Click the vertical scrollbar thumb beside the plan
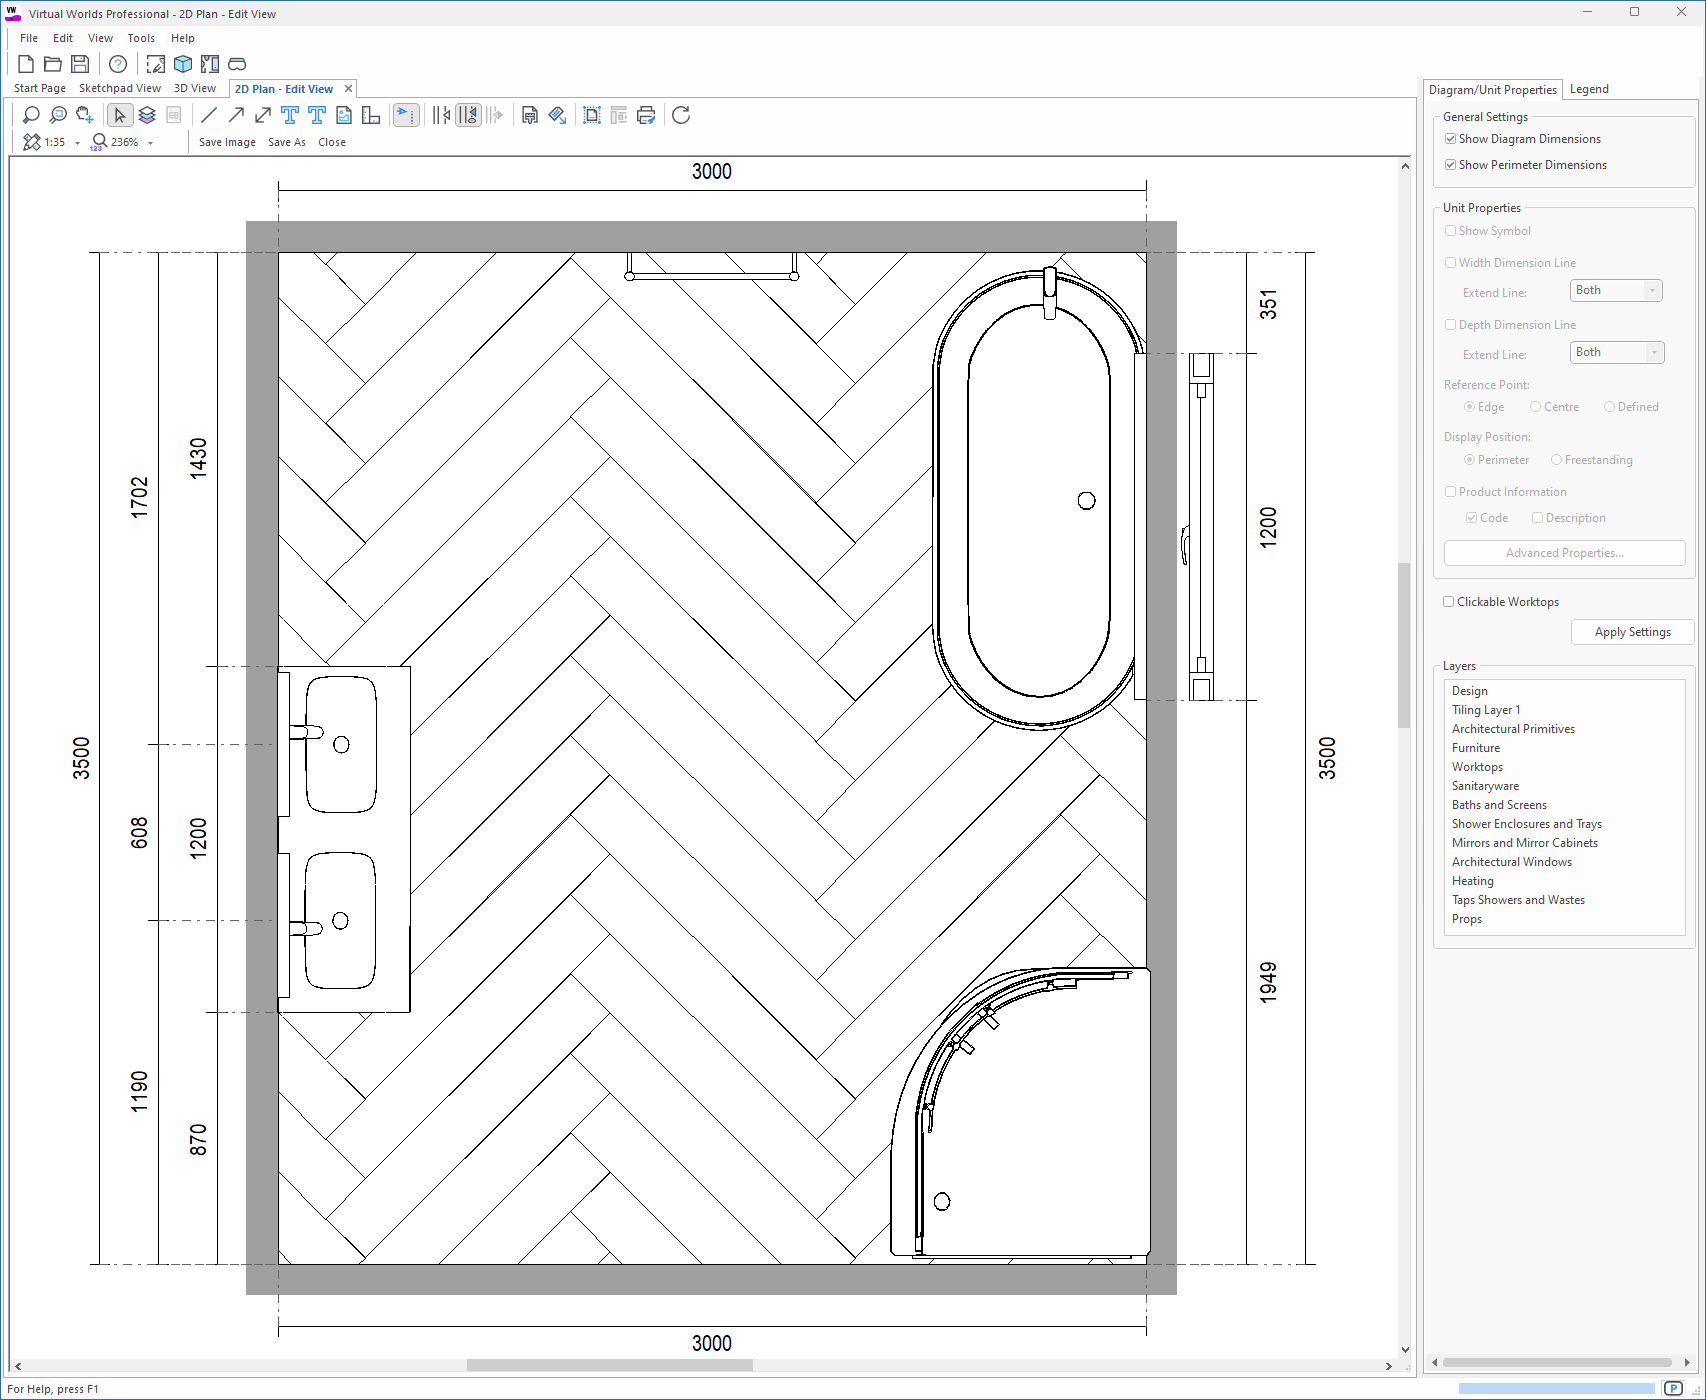The image size is (1706, 1400). [x=1404, y=645]
